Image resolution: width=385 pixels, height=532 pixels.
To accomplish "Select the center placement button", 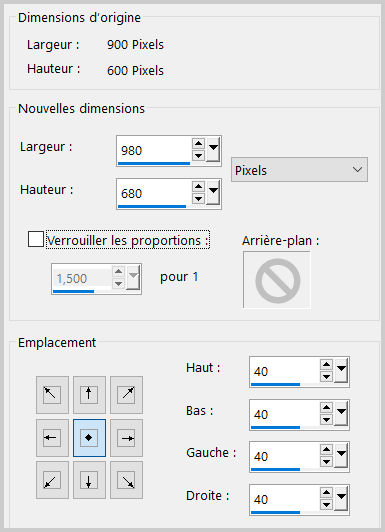I will pyautogui.click(x=89, y=438).
